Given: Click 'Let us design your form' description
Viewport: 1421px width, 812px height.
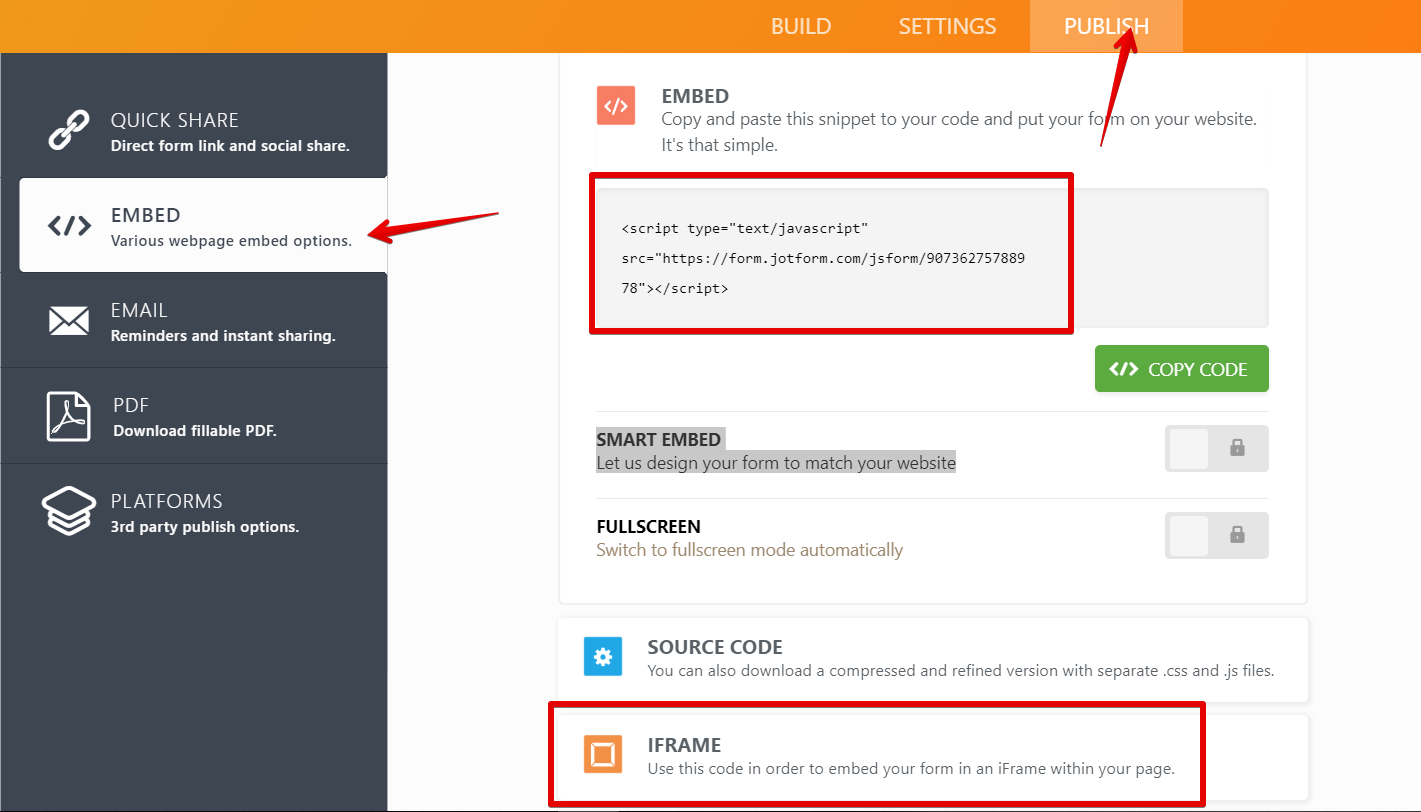Looking at the screenshot, I should 776,463.
